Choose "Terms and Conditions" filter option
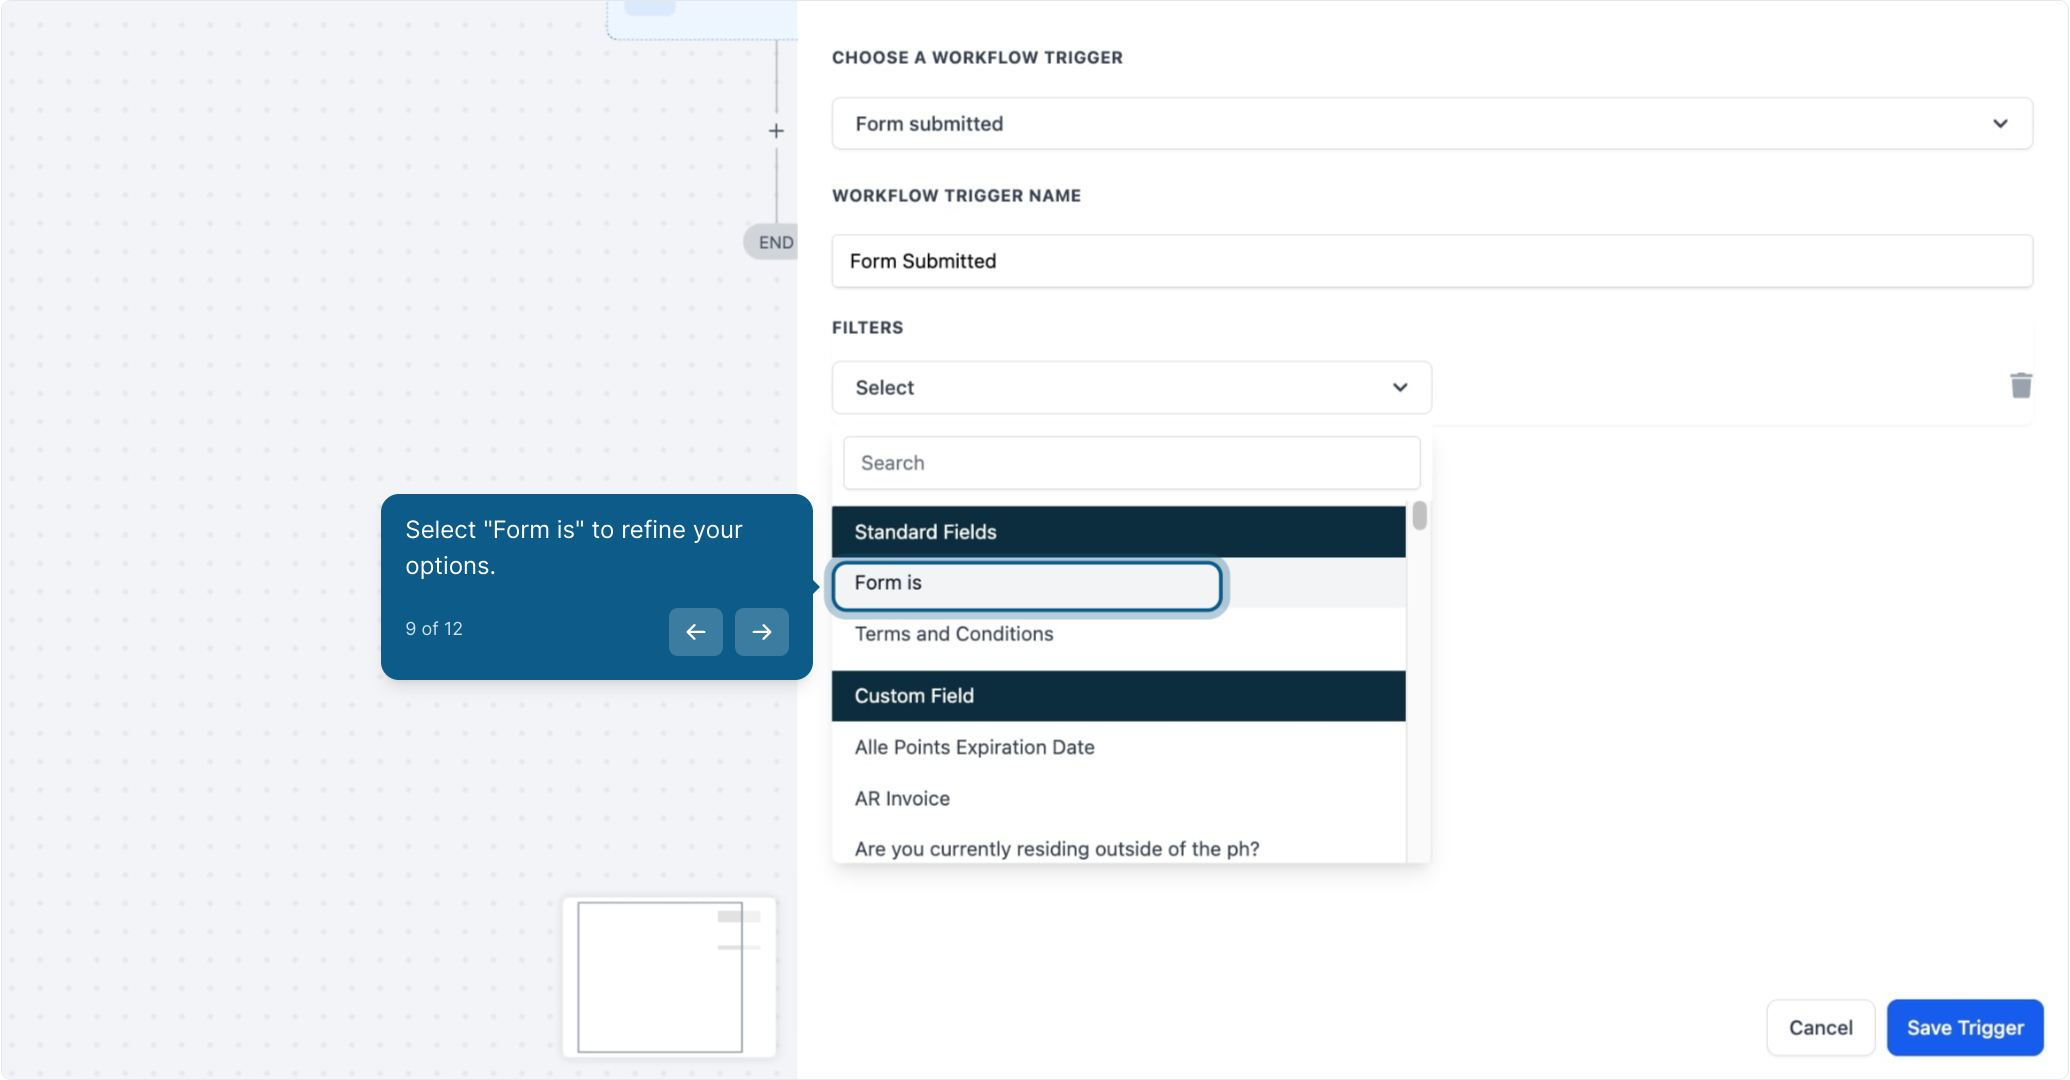This screenshot has height=1080, width=2070. (x=1118, y=634)
